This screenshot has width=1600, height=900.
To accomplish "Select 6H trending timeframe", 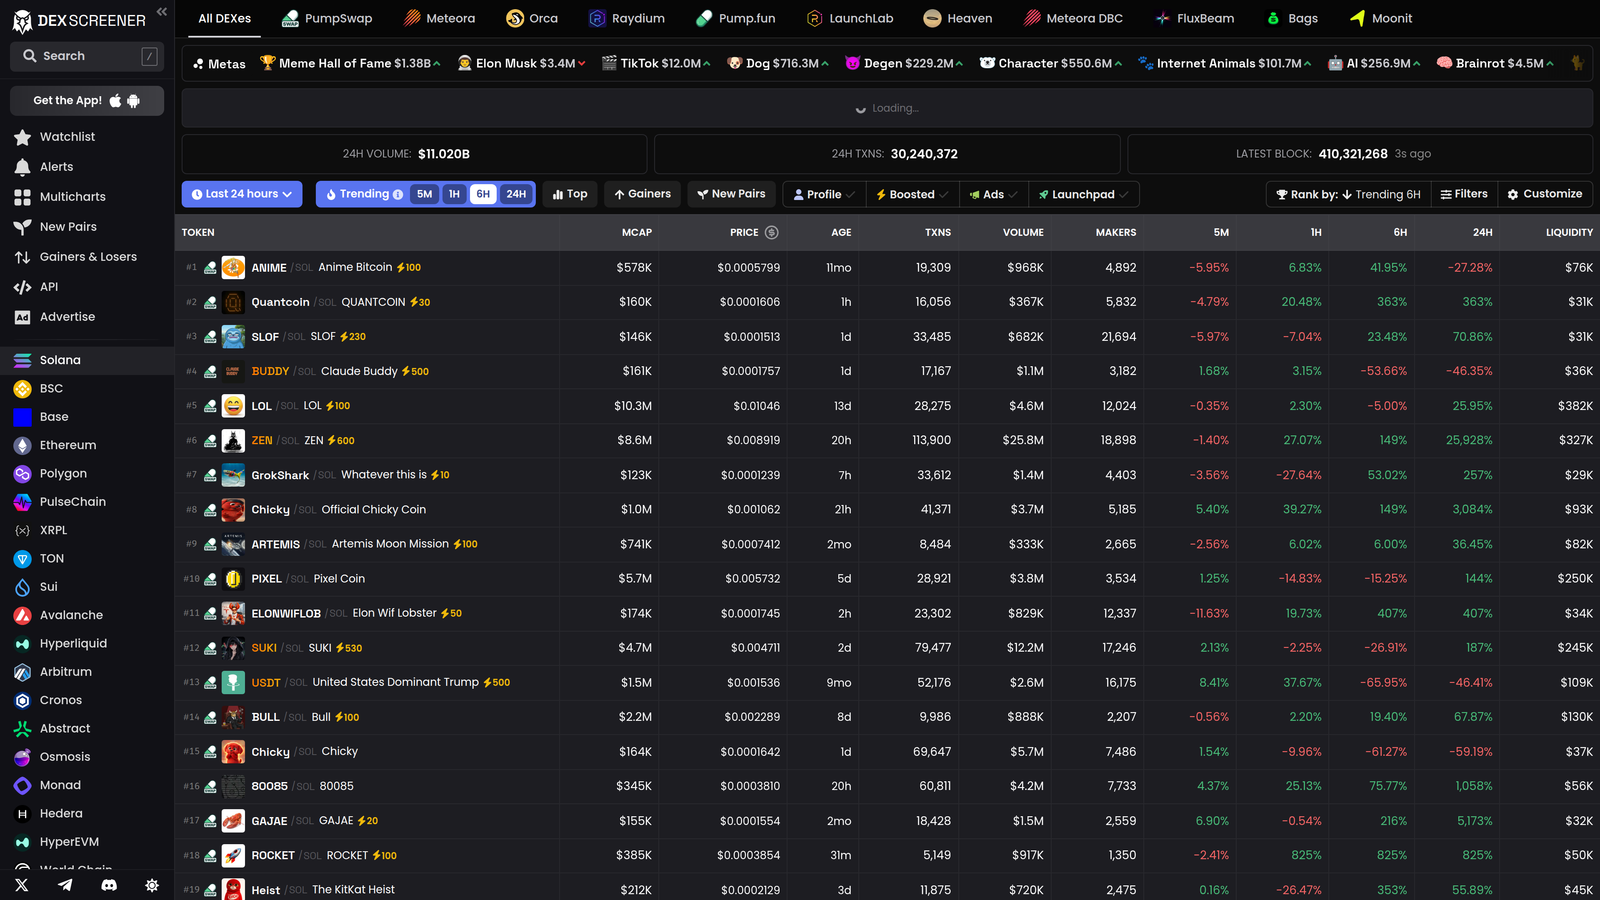I will point(483,194).
